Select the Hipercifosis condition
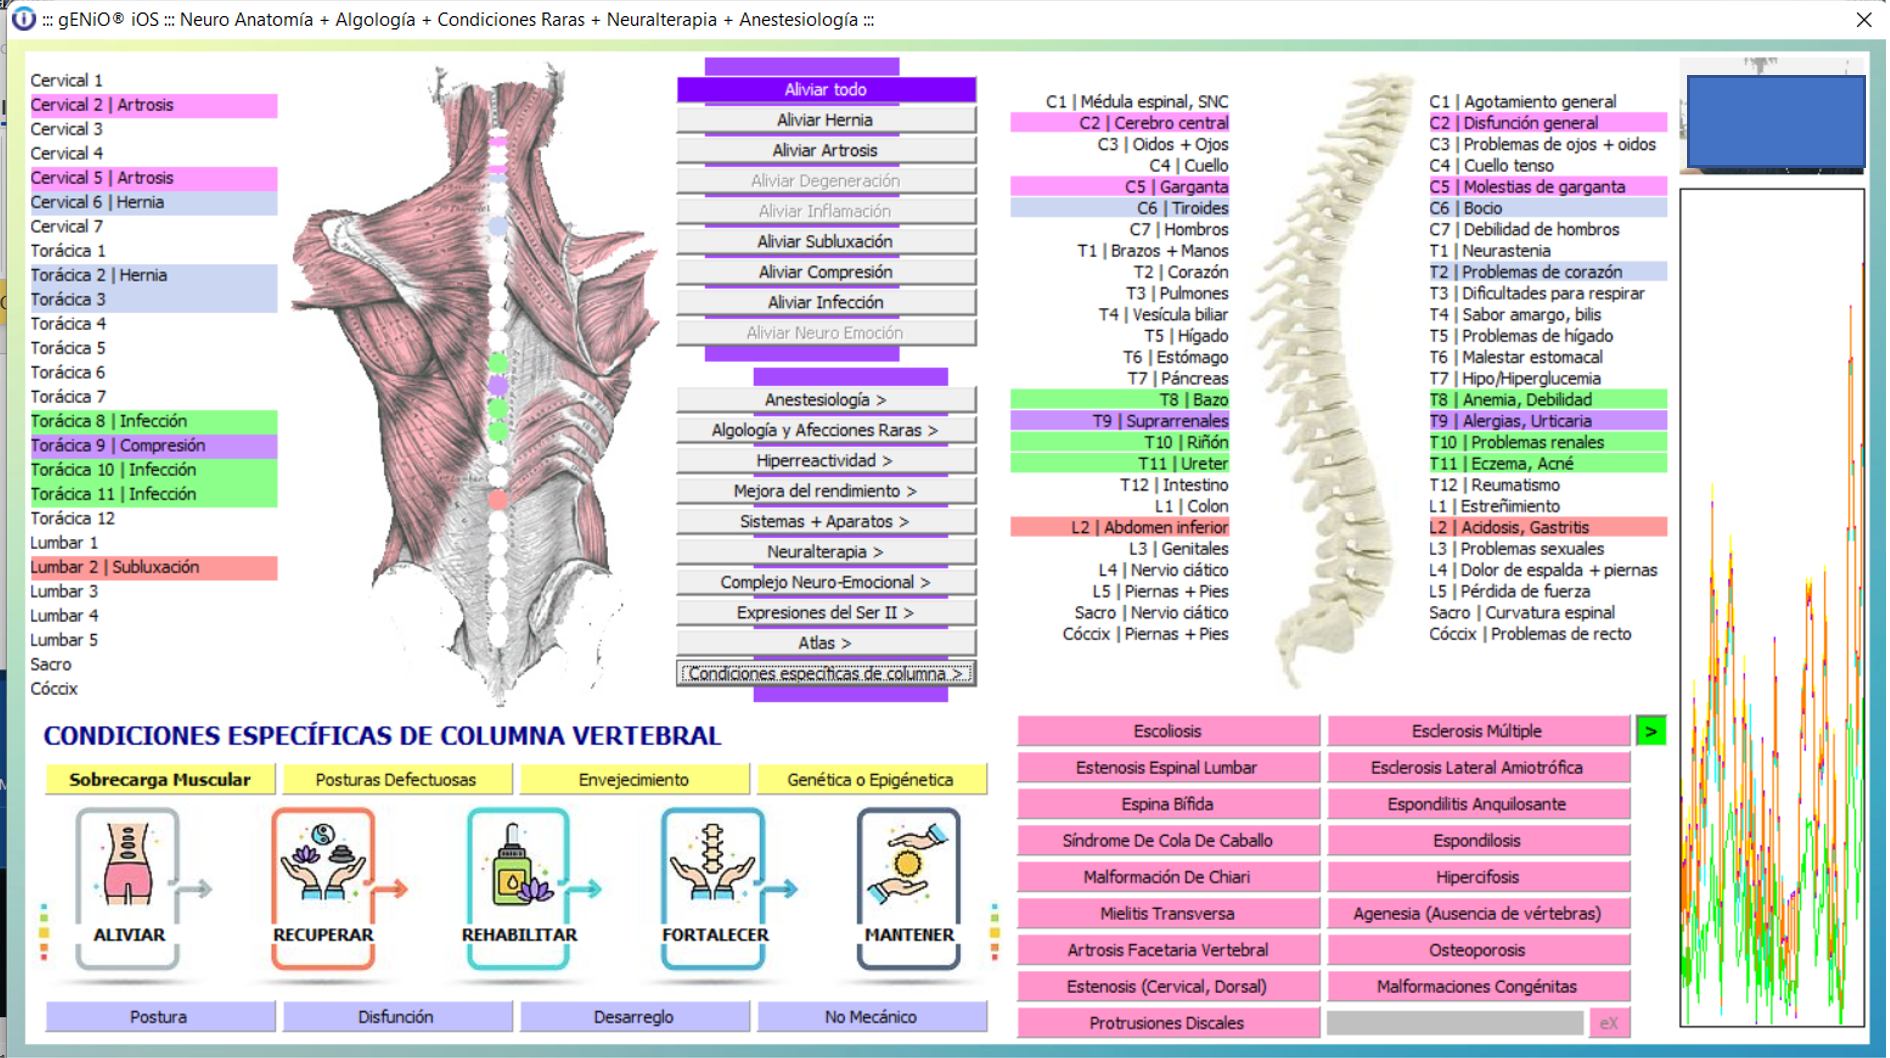1890x1058 pixels. tap(1478, 877)
